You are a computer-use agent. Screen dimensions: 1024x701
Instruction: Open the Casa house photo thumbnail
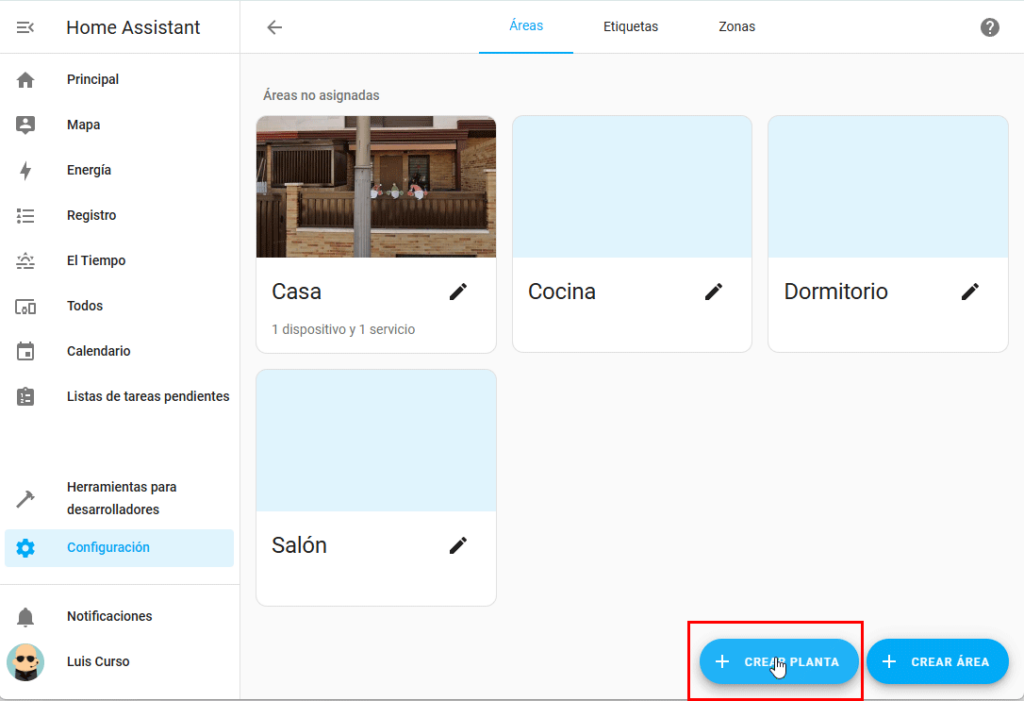(376, 187)
